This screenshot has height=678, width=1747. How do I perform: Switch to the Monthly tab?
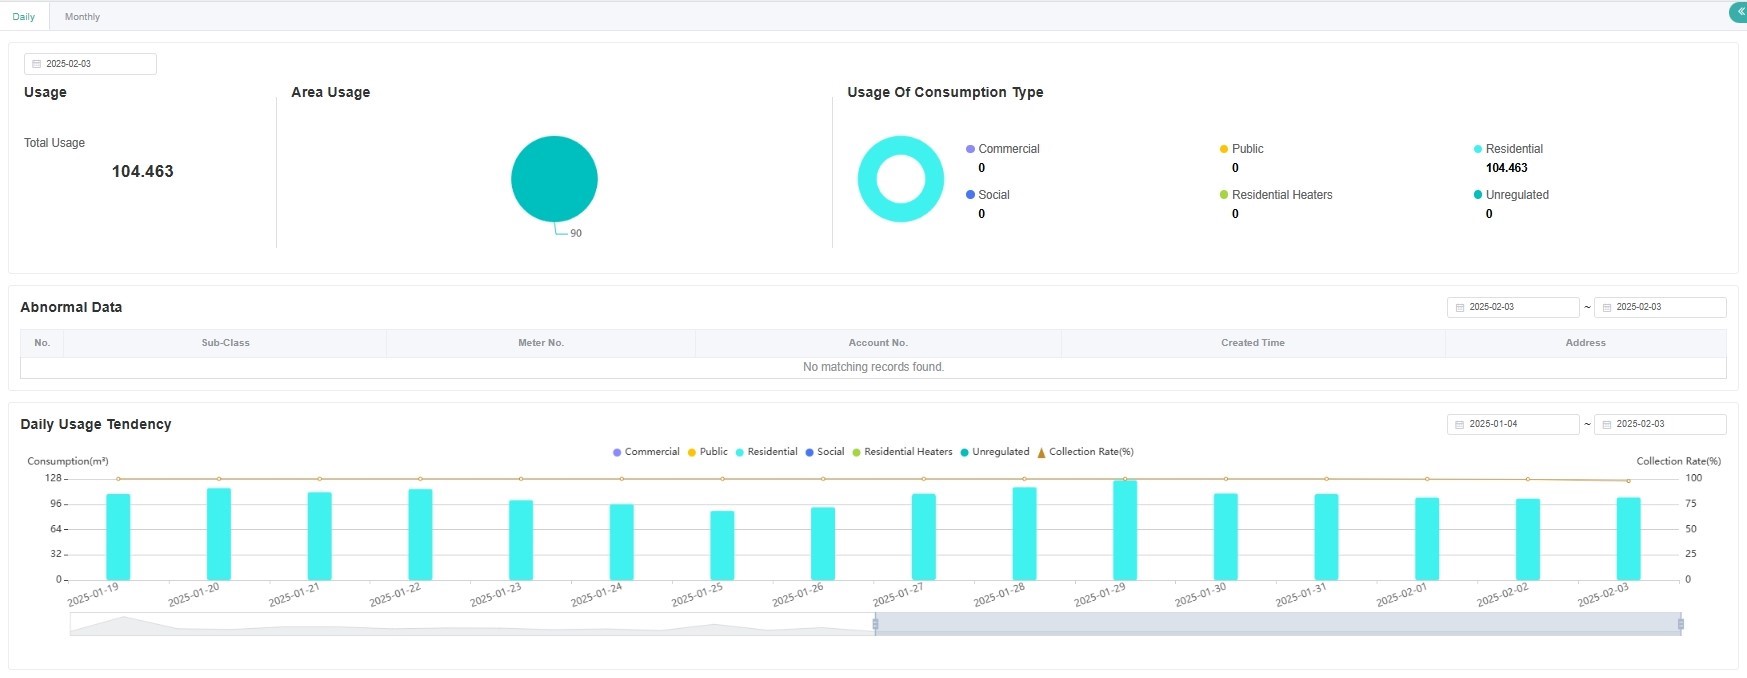(82, 17)
